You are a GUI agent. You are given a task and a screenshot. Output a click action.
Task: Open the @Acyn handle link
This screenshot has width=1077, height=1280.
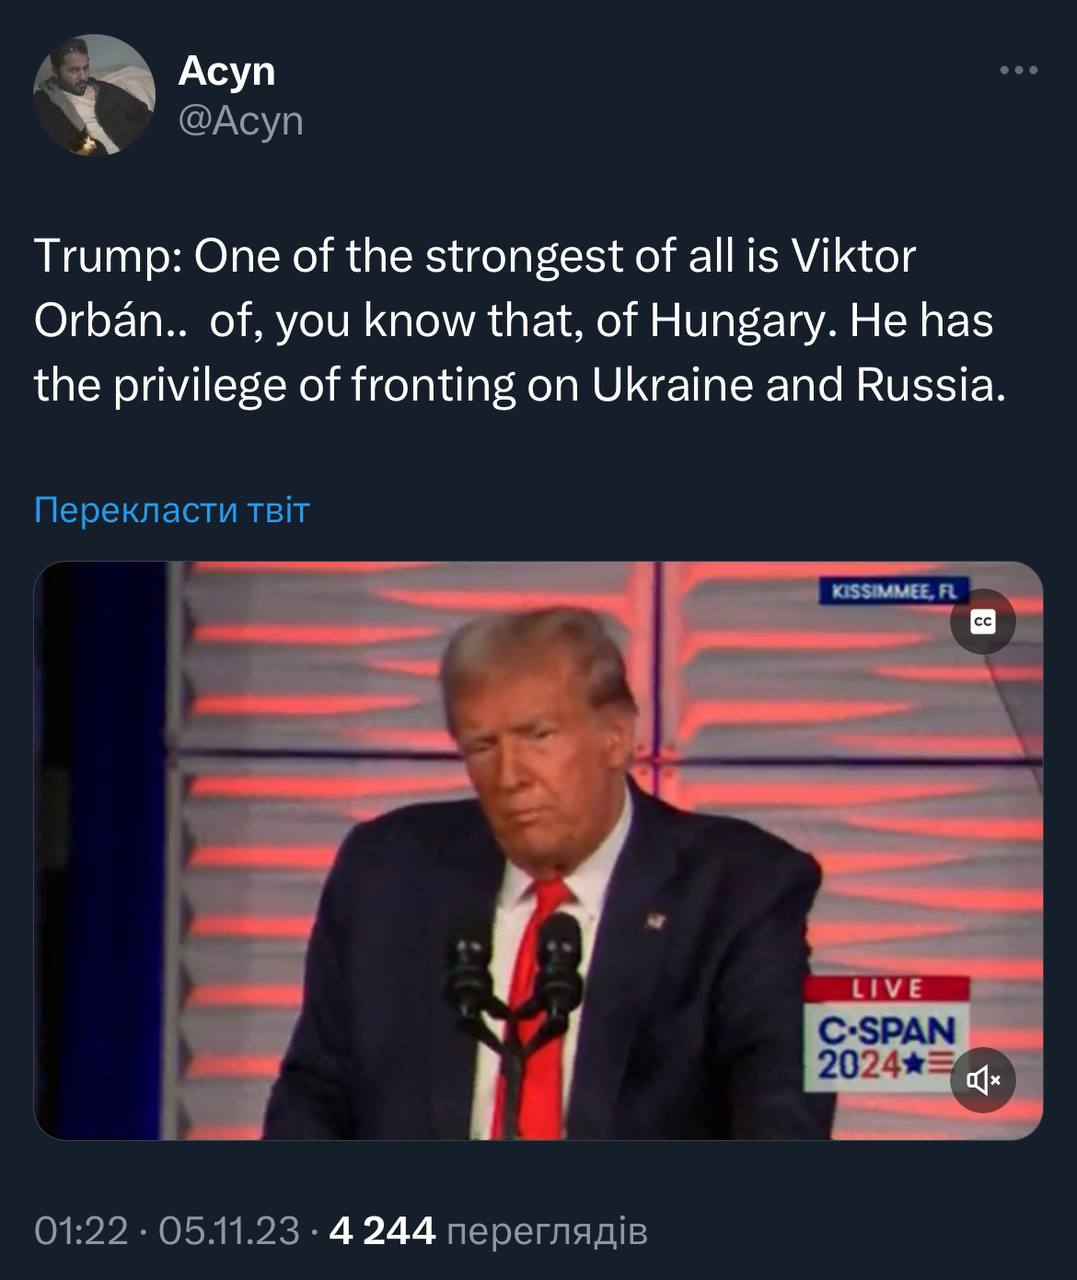pos(240,120)
